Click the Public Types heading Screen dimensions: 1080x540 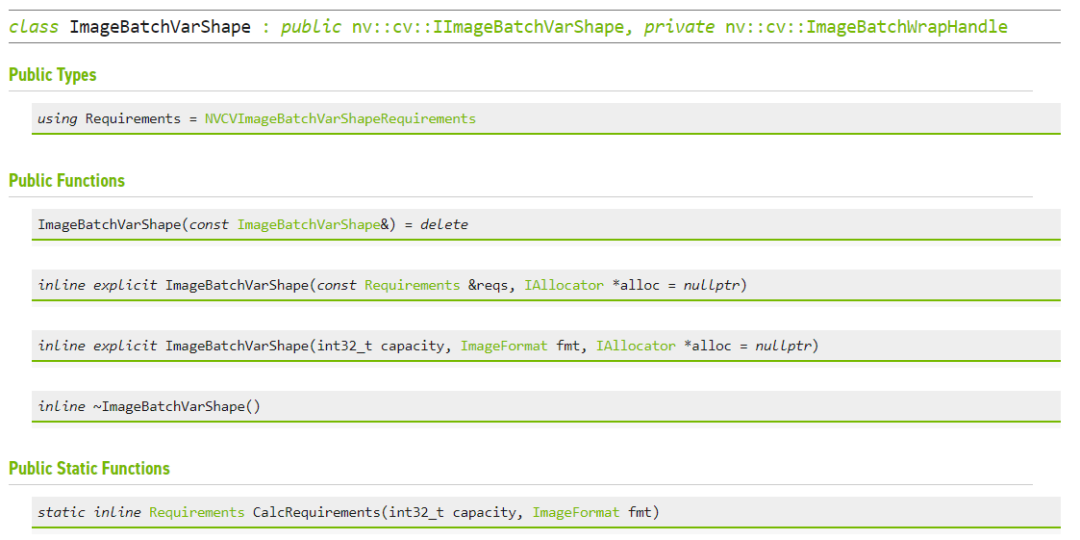coord(52,75)
